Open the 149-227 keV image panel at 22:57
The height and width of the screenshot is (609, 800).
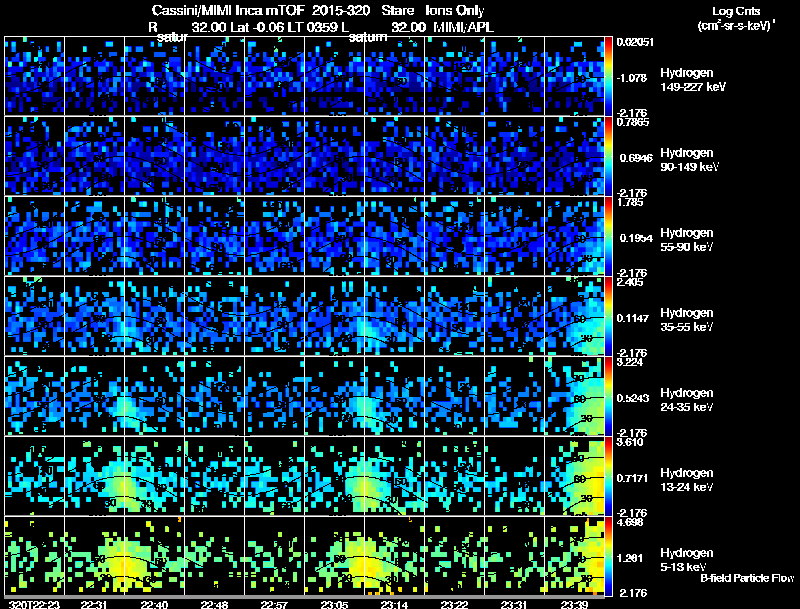tap(274, 76)
